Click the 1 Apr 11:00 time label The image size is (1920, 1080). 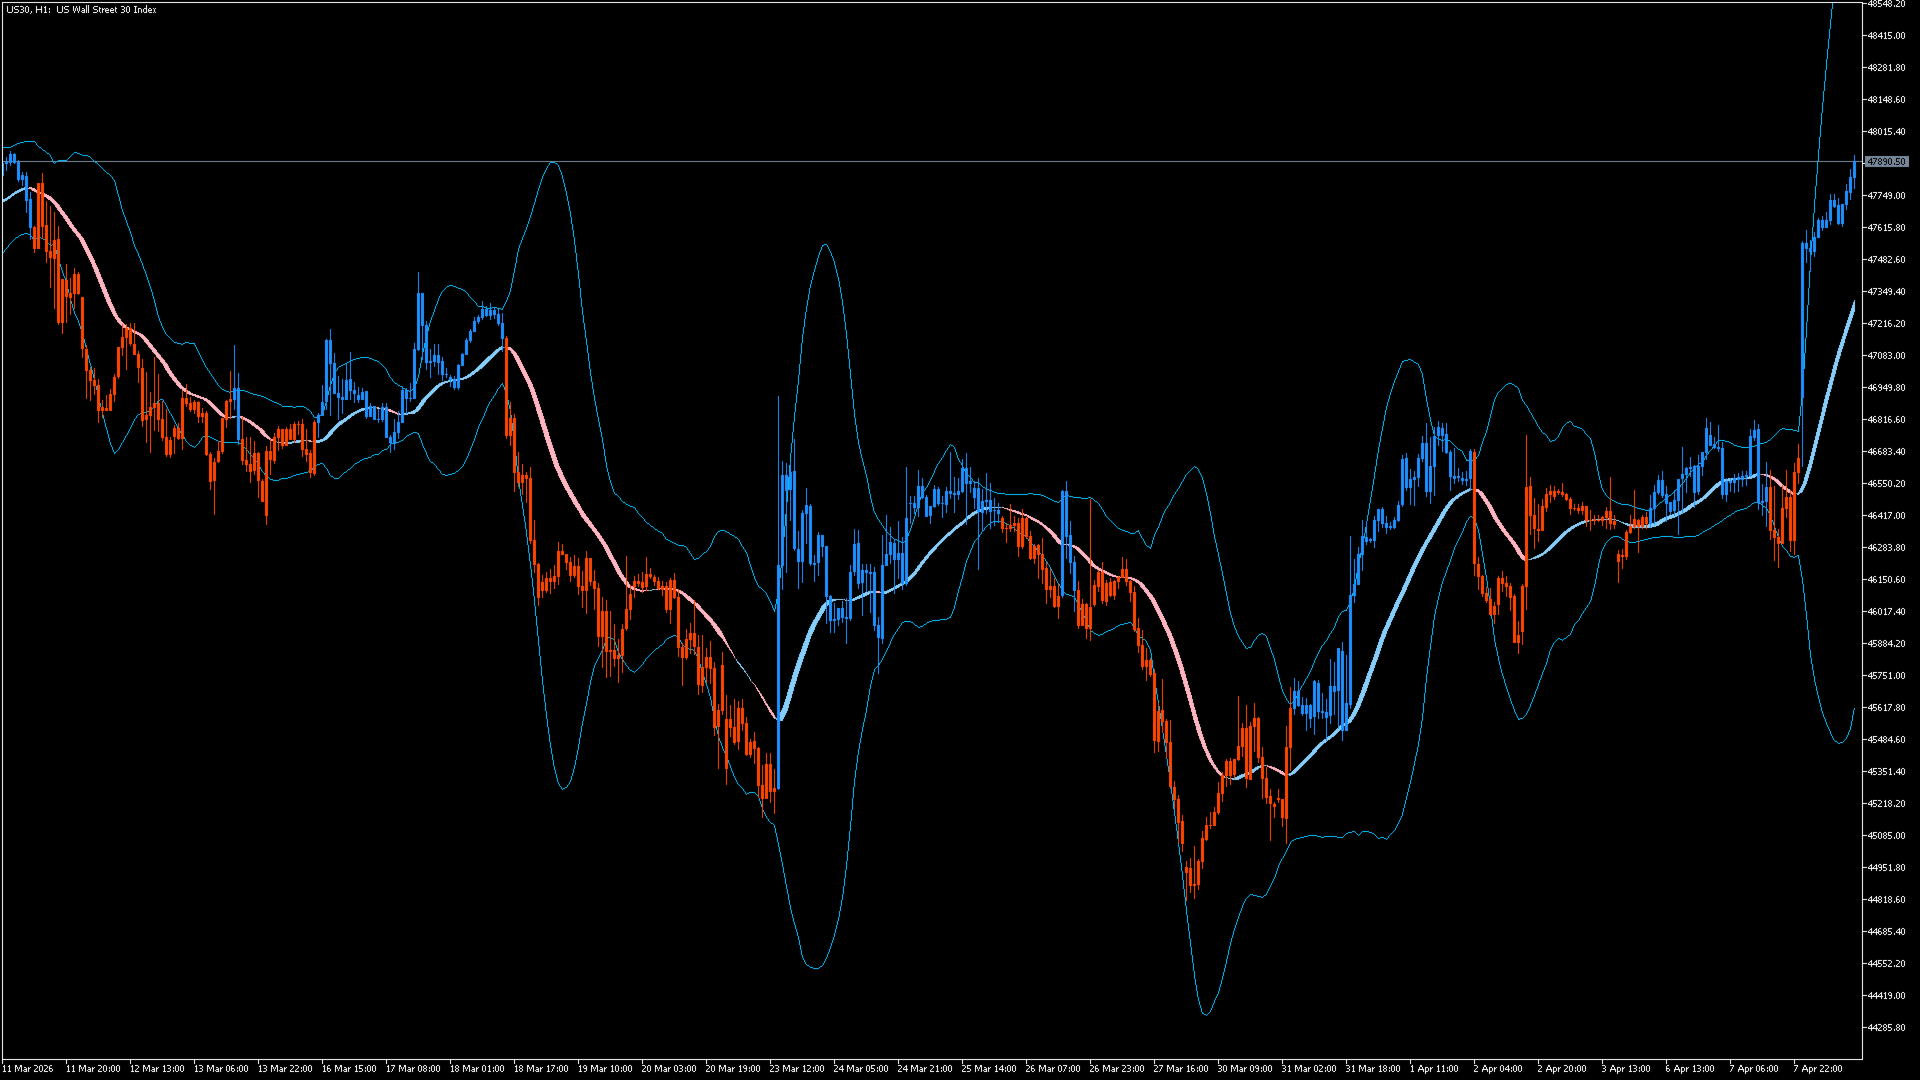click(x=1434, y=1069)
